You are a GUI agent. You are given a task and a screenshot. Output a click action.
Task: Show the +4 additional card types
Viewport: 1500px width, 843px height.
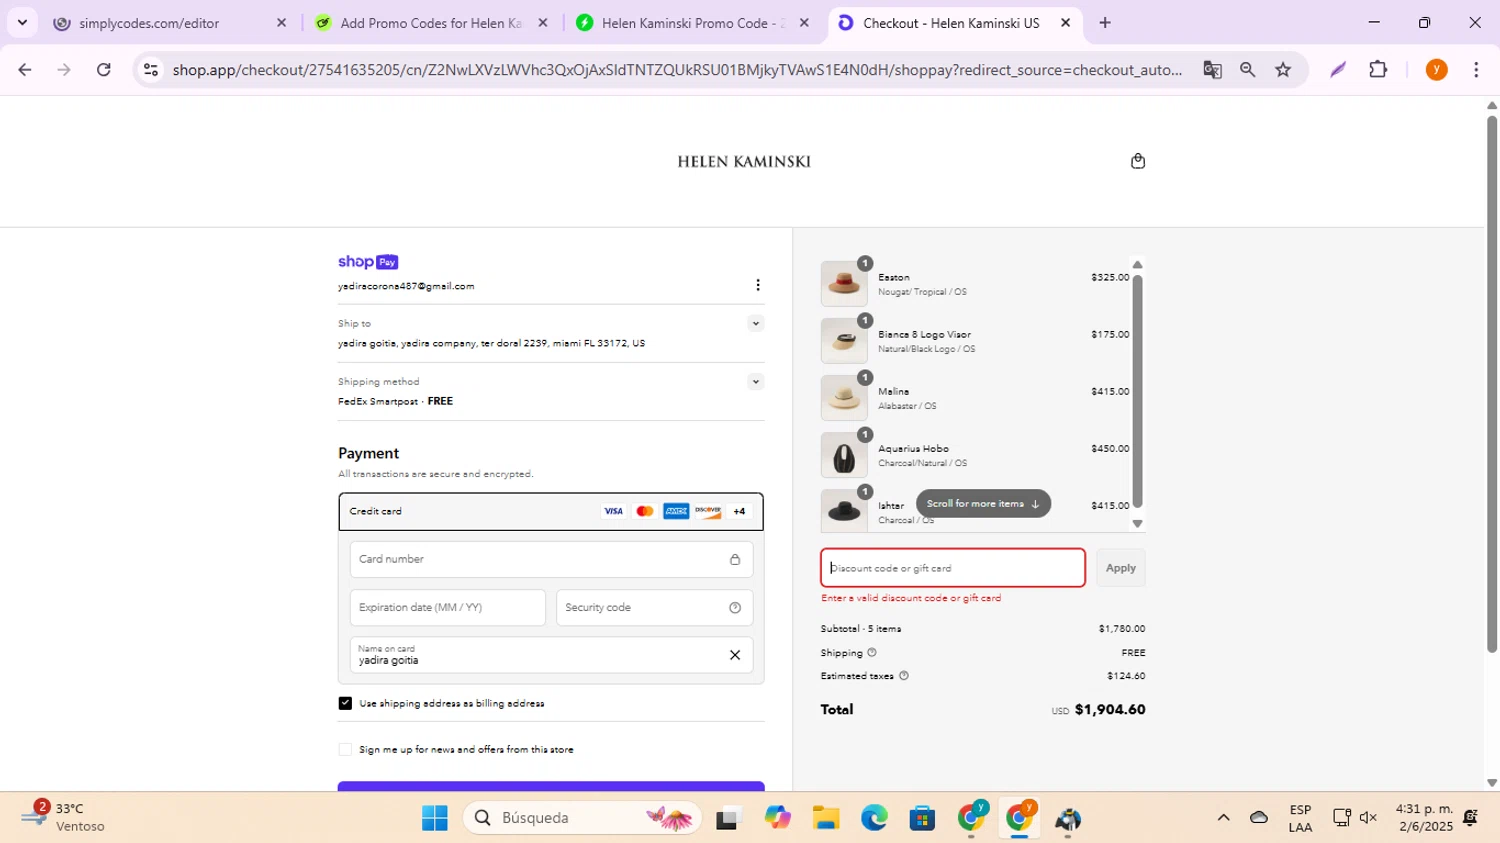point(739,511)
